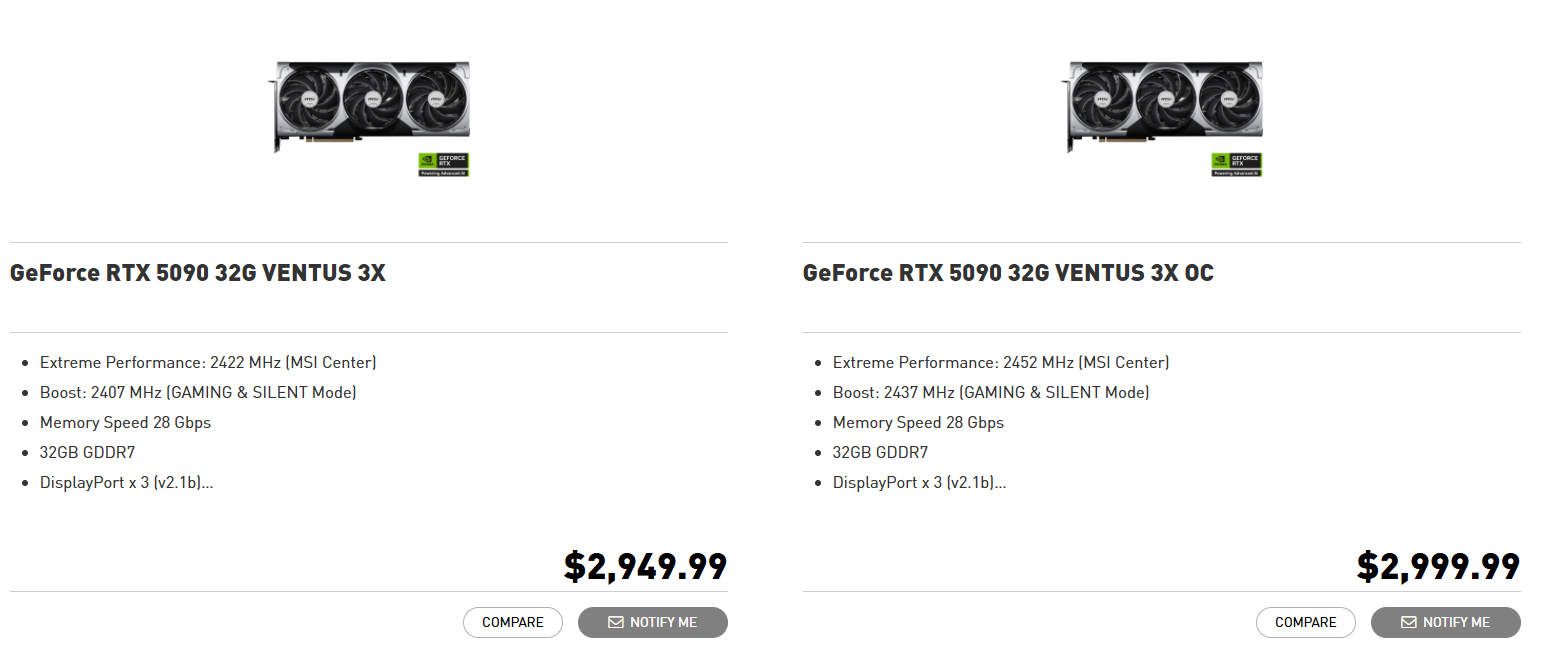This screenshot has height=665, width=1543.
Task: Click COMPARE for the $2,999.99 card
Action: (x=1306, y=622)
